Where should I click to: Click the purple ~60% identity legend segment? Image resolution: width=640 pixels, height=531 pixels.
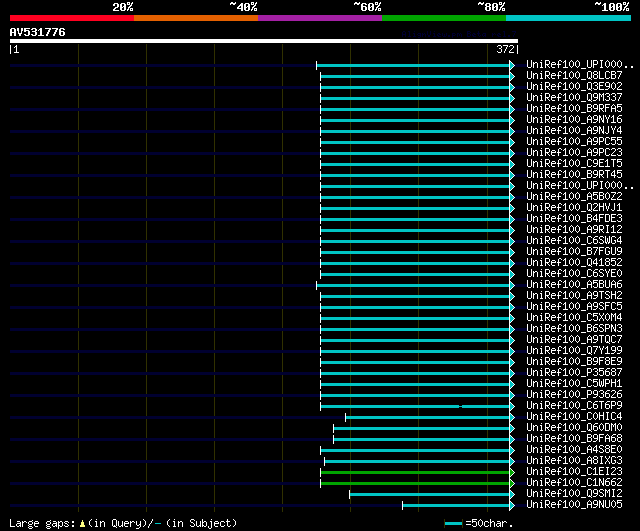tap(320, 18)
